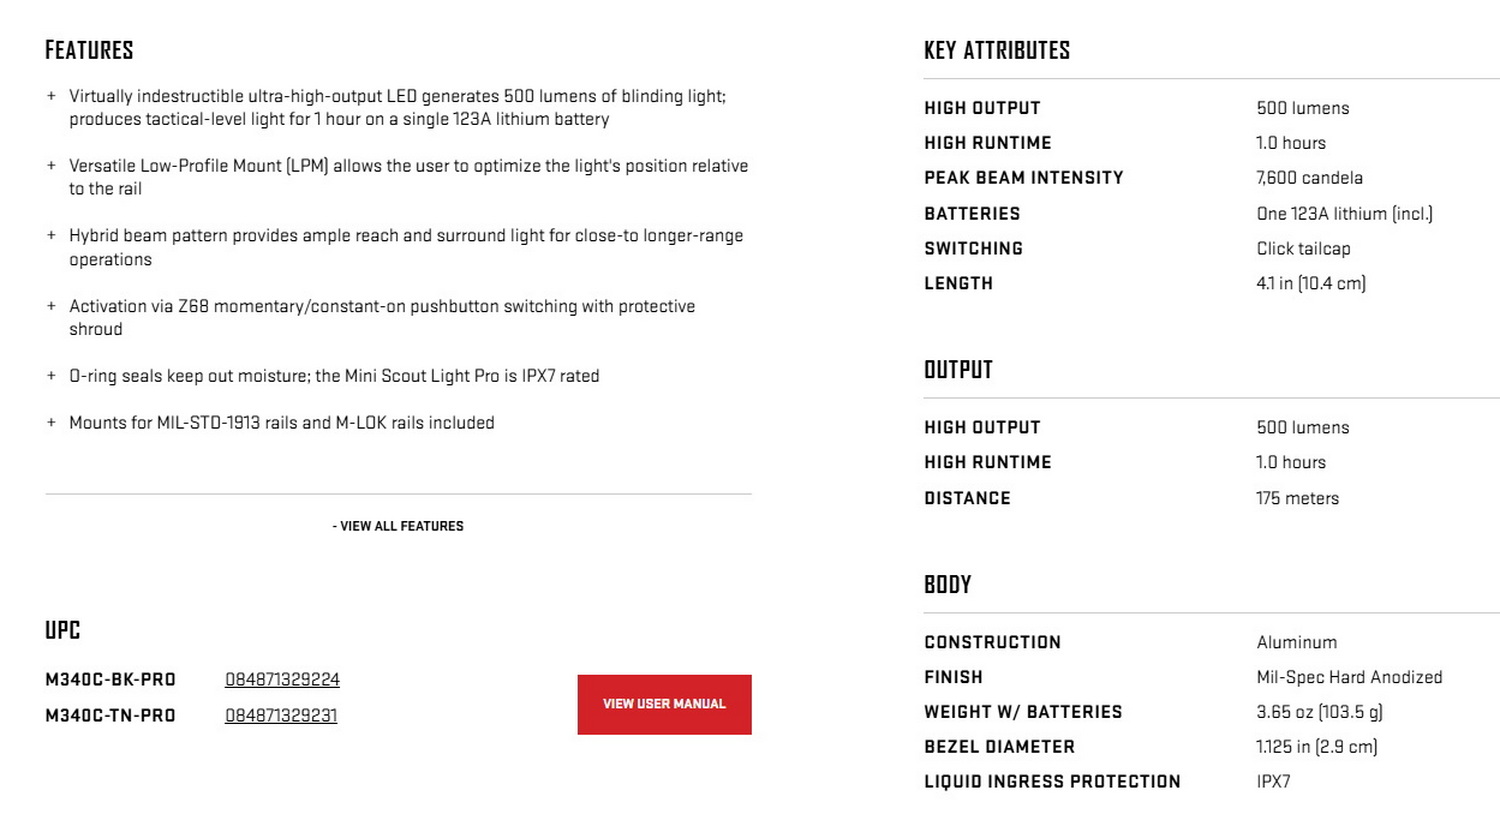
Task: Select the M340C-BK-PRO model label
Action: [x=110, y=680]
